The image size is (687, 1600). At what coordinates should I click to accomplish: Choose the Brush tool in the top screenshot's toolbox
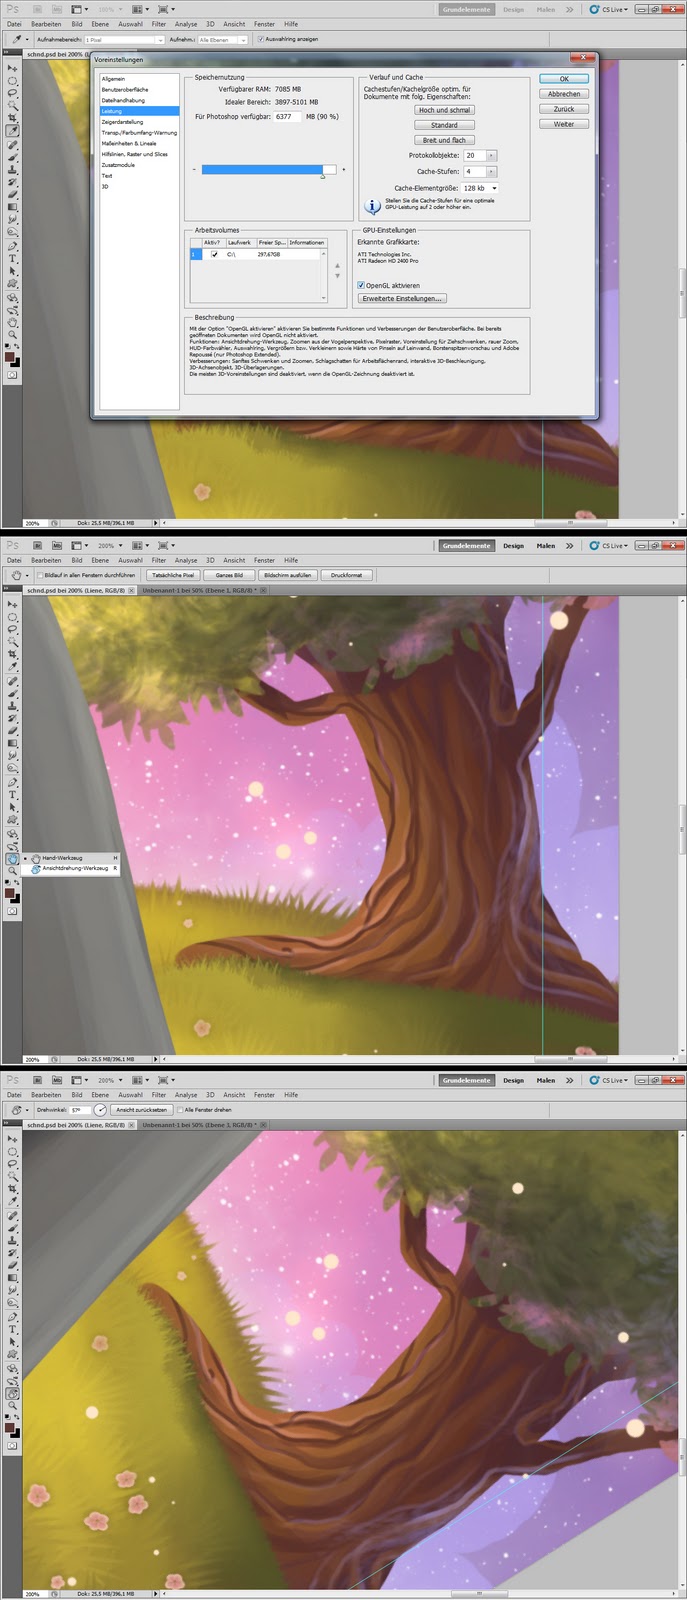click(13, 157)
